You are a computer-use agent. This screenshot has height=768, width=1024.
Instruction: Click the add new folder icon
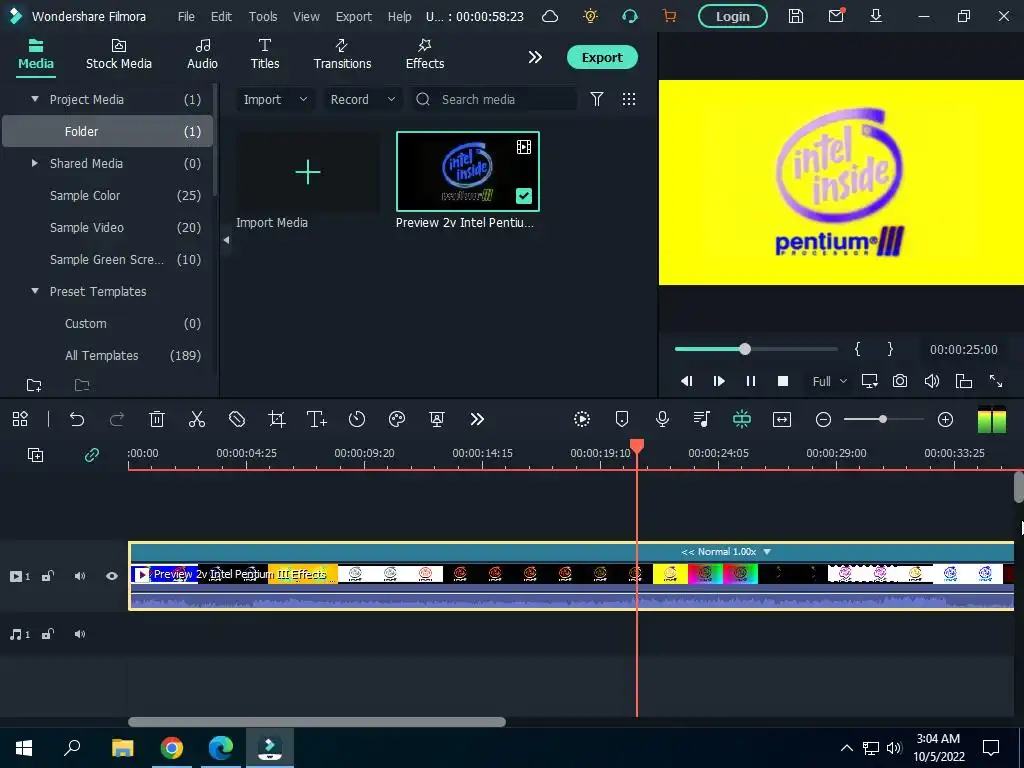(x=34, y=385)
